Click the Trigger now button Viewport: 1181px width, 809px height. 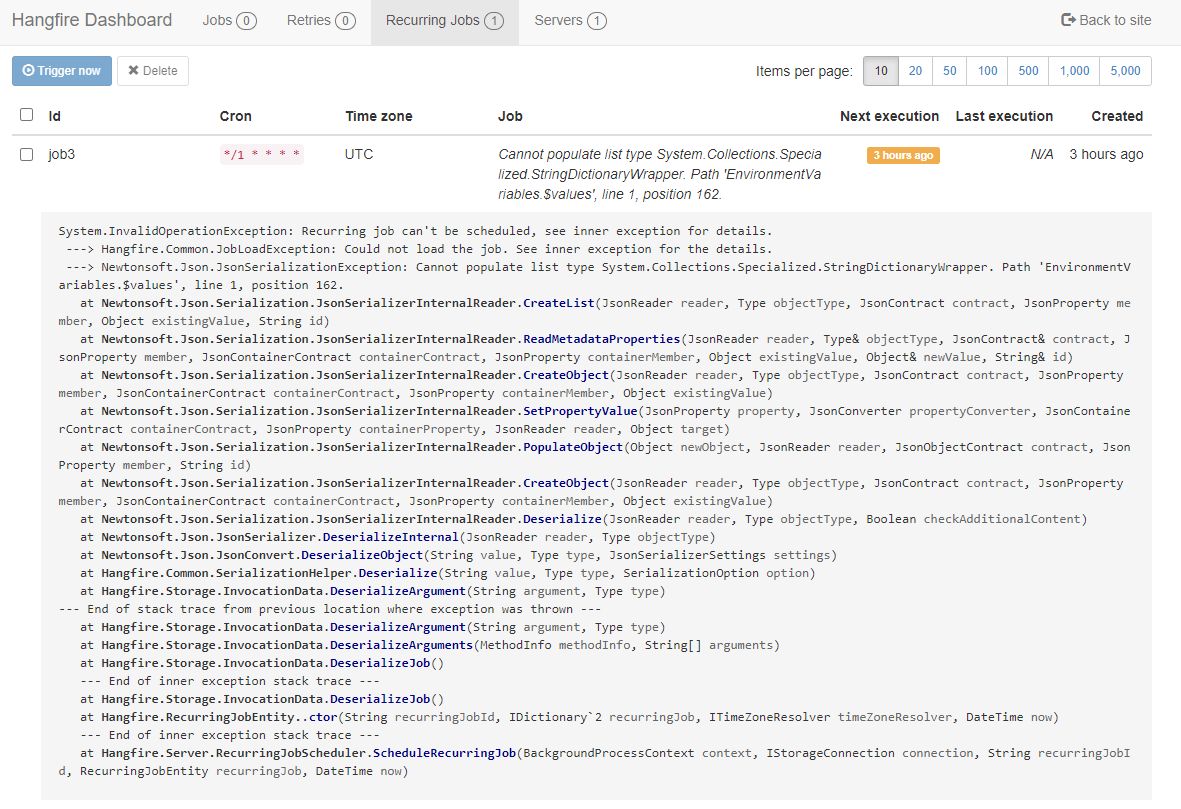pos(62,71)
